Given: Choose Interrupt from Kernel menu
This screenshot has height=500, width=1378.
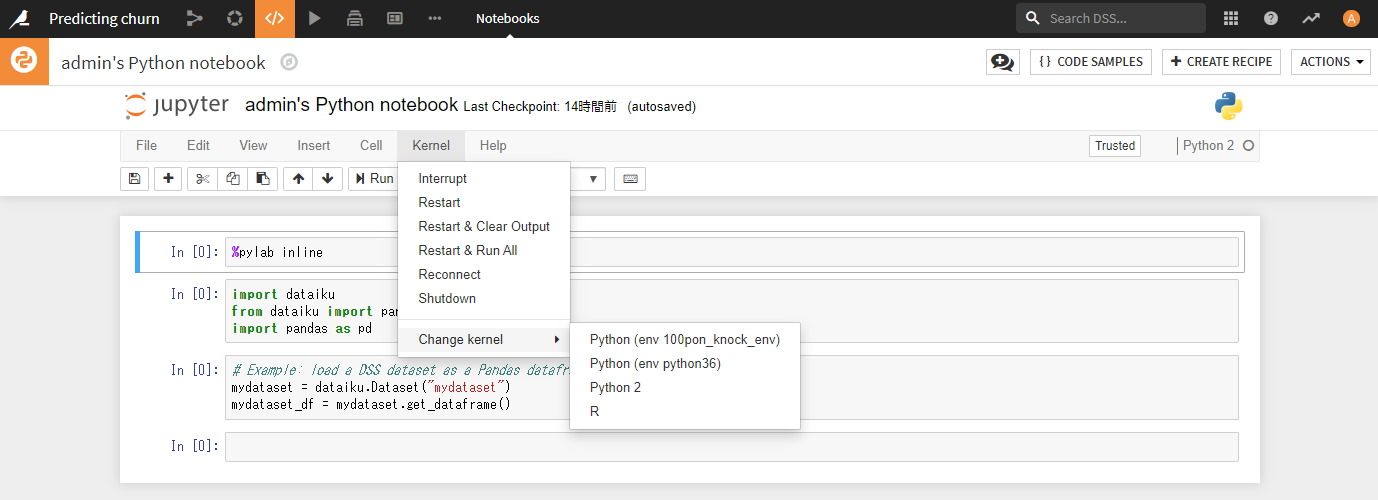Looking at the screenshot, I should pyautogui.click(x=484, y=178).
